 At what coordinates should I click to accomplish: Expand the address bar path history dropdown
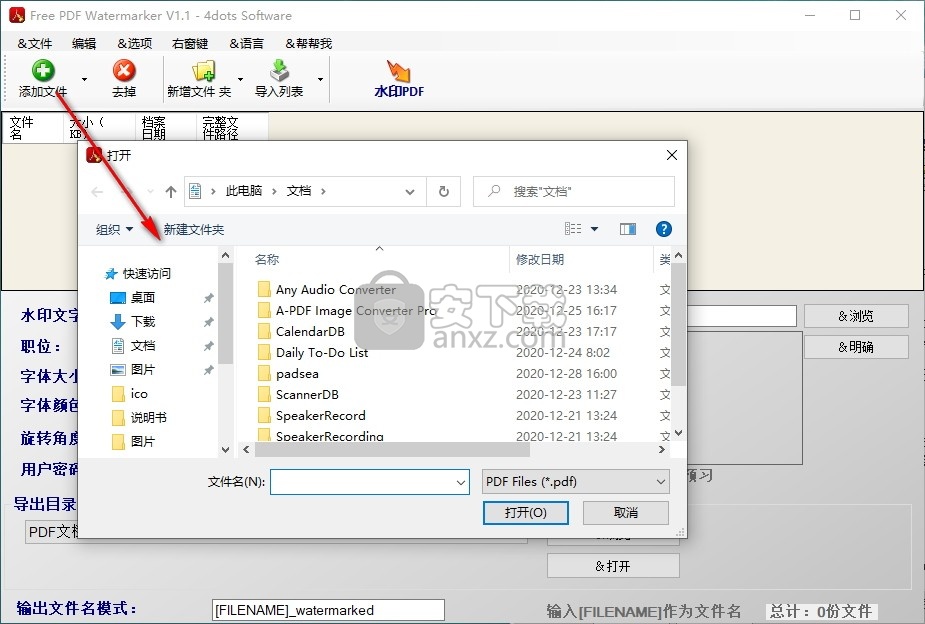(410, 192)
